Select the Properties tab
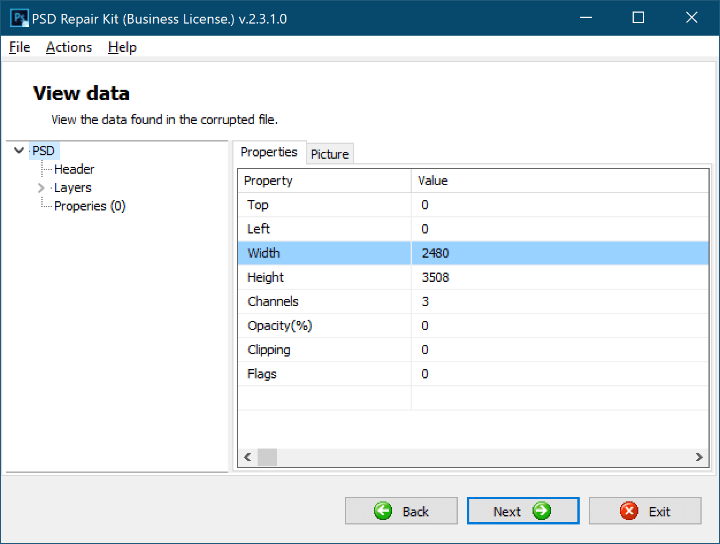Viewport: 720px width, 544px height. tap(269, 152)
